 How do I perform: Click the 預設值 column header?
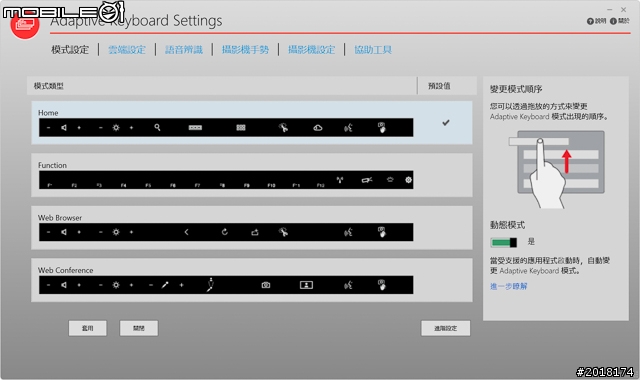pos(439,86)
